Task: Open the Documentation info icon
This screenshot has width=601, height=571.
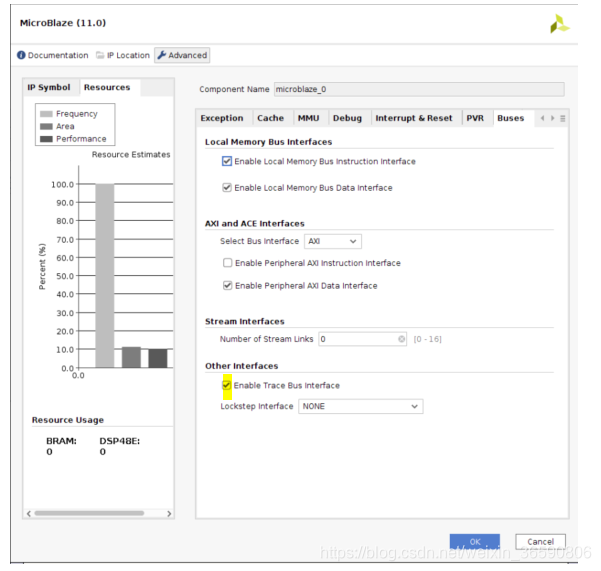Action: pos(21,55)
